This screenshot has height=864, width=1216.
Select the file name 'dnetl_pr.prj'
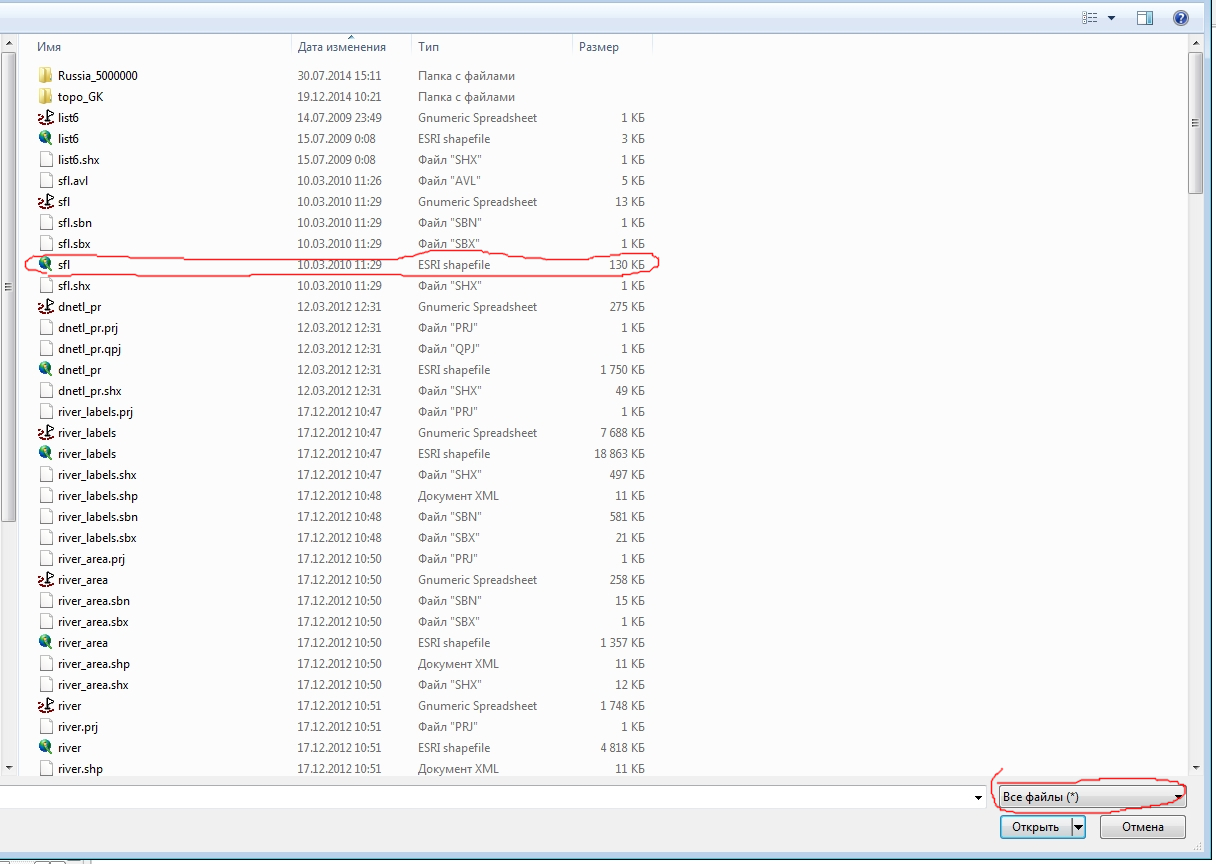coord(88,328)
